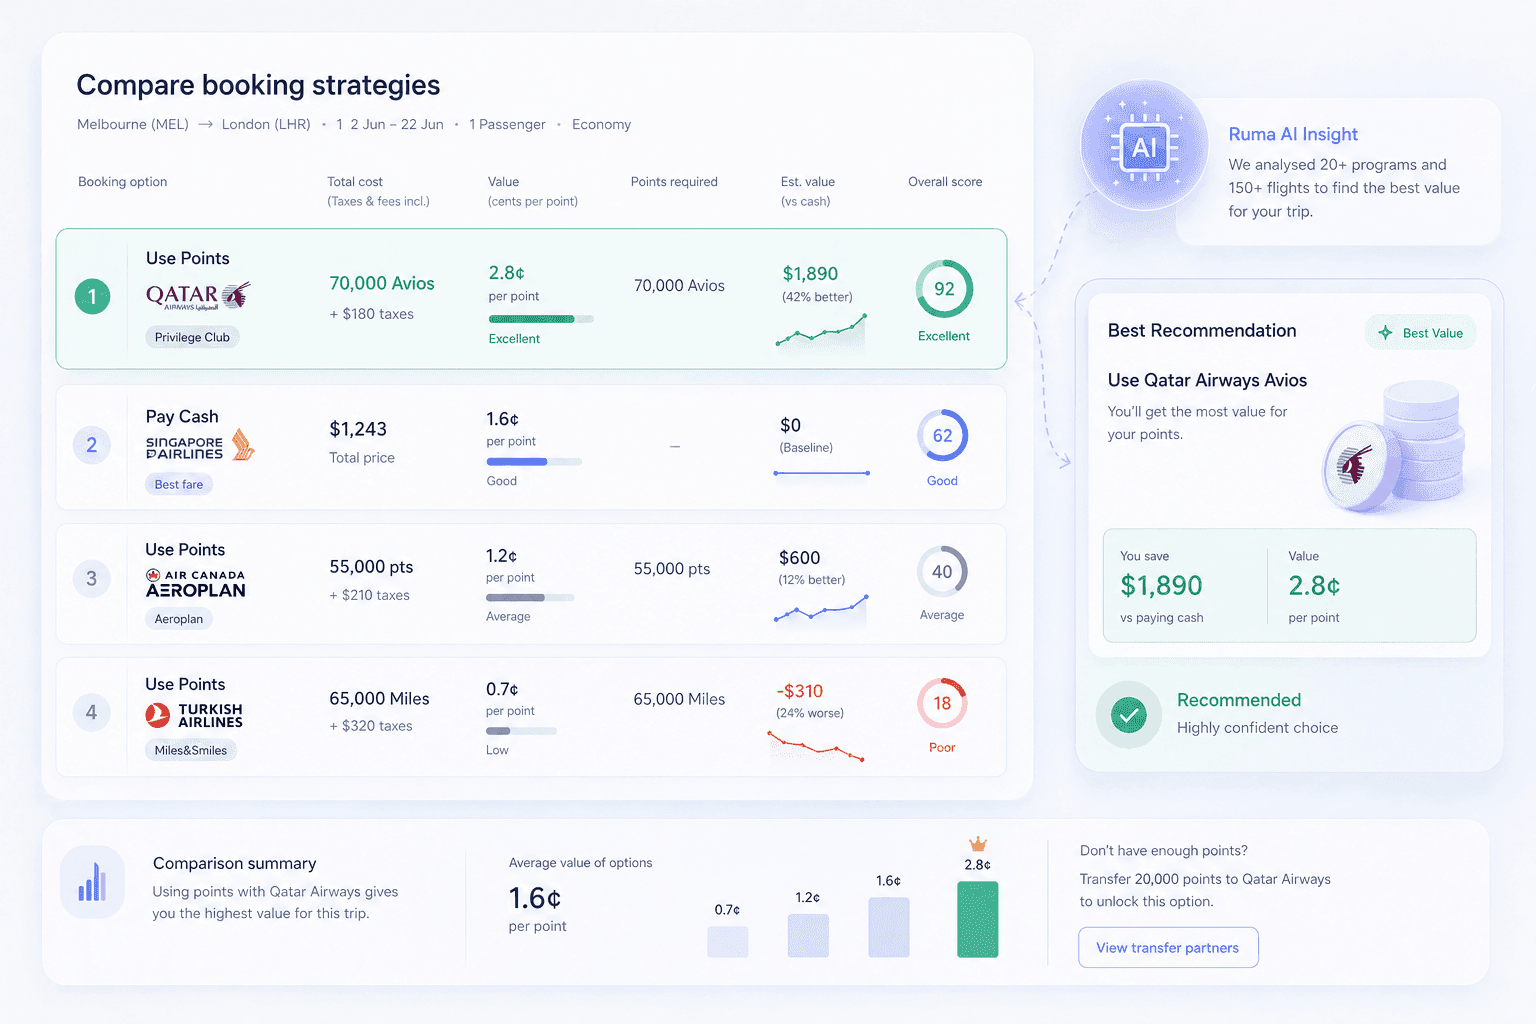Click the rank 2 number badge
The height and width of the screenshot is (1024, 1536).
(x=92, y=444)
